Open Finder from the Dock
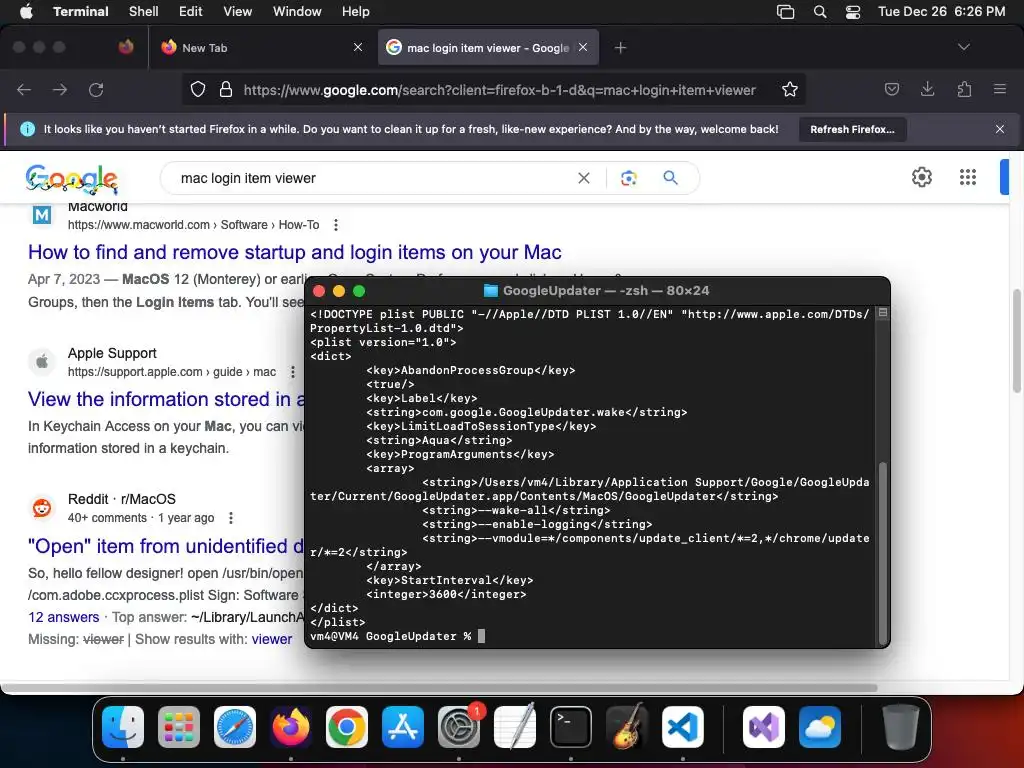This screenshot has height=768, width=1024. 123,727
